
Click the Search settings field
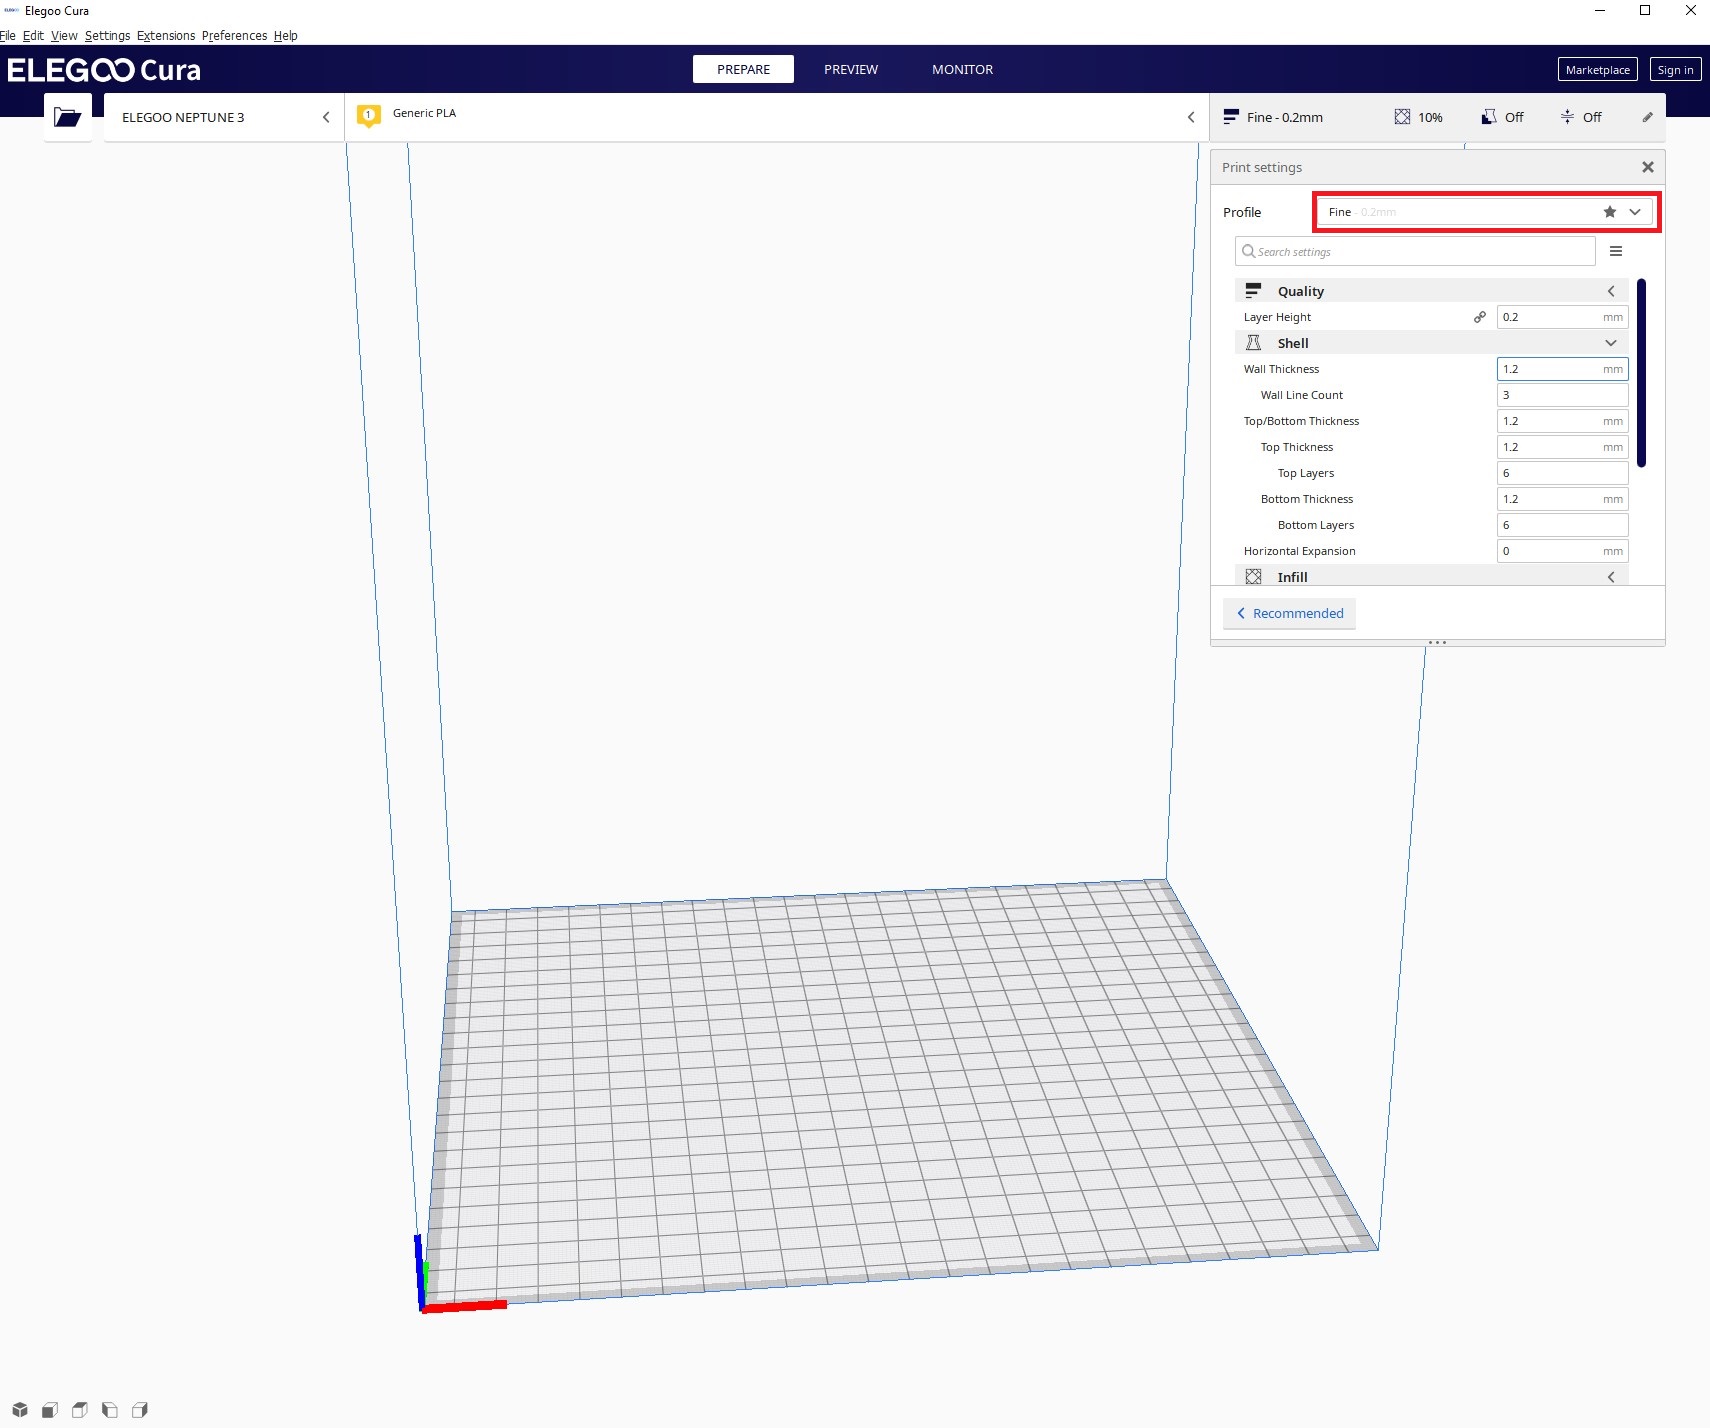(x=1415, y=251)
